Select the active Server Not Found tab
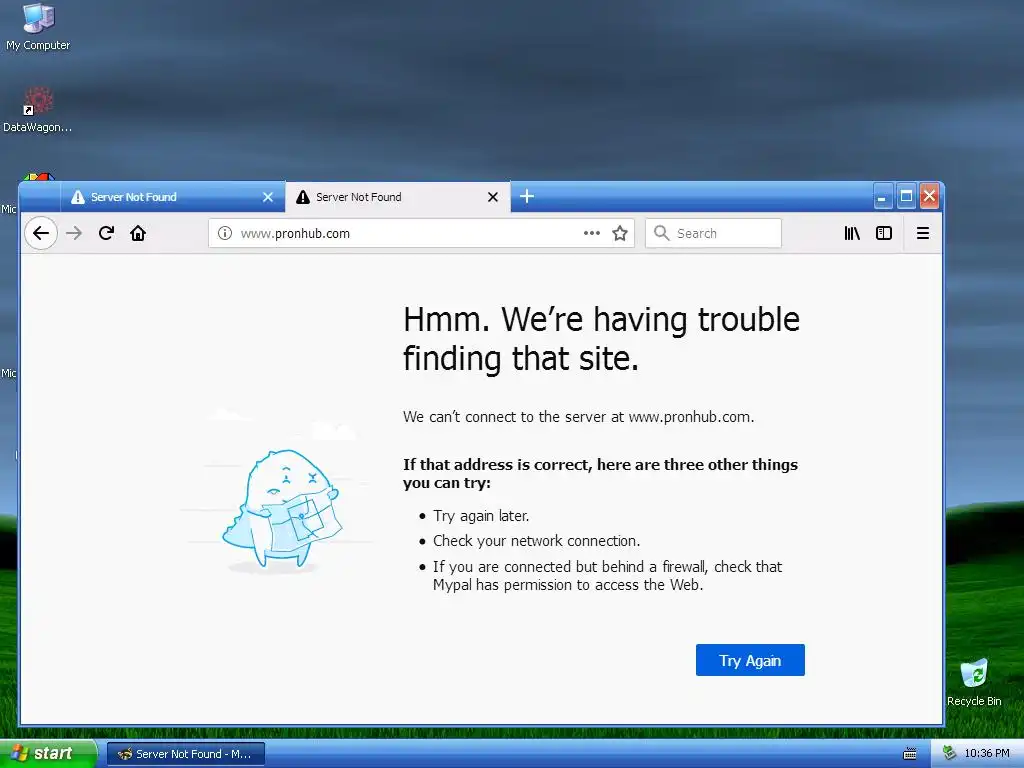The image size is (1024, 768). (398, 197)
